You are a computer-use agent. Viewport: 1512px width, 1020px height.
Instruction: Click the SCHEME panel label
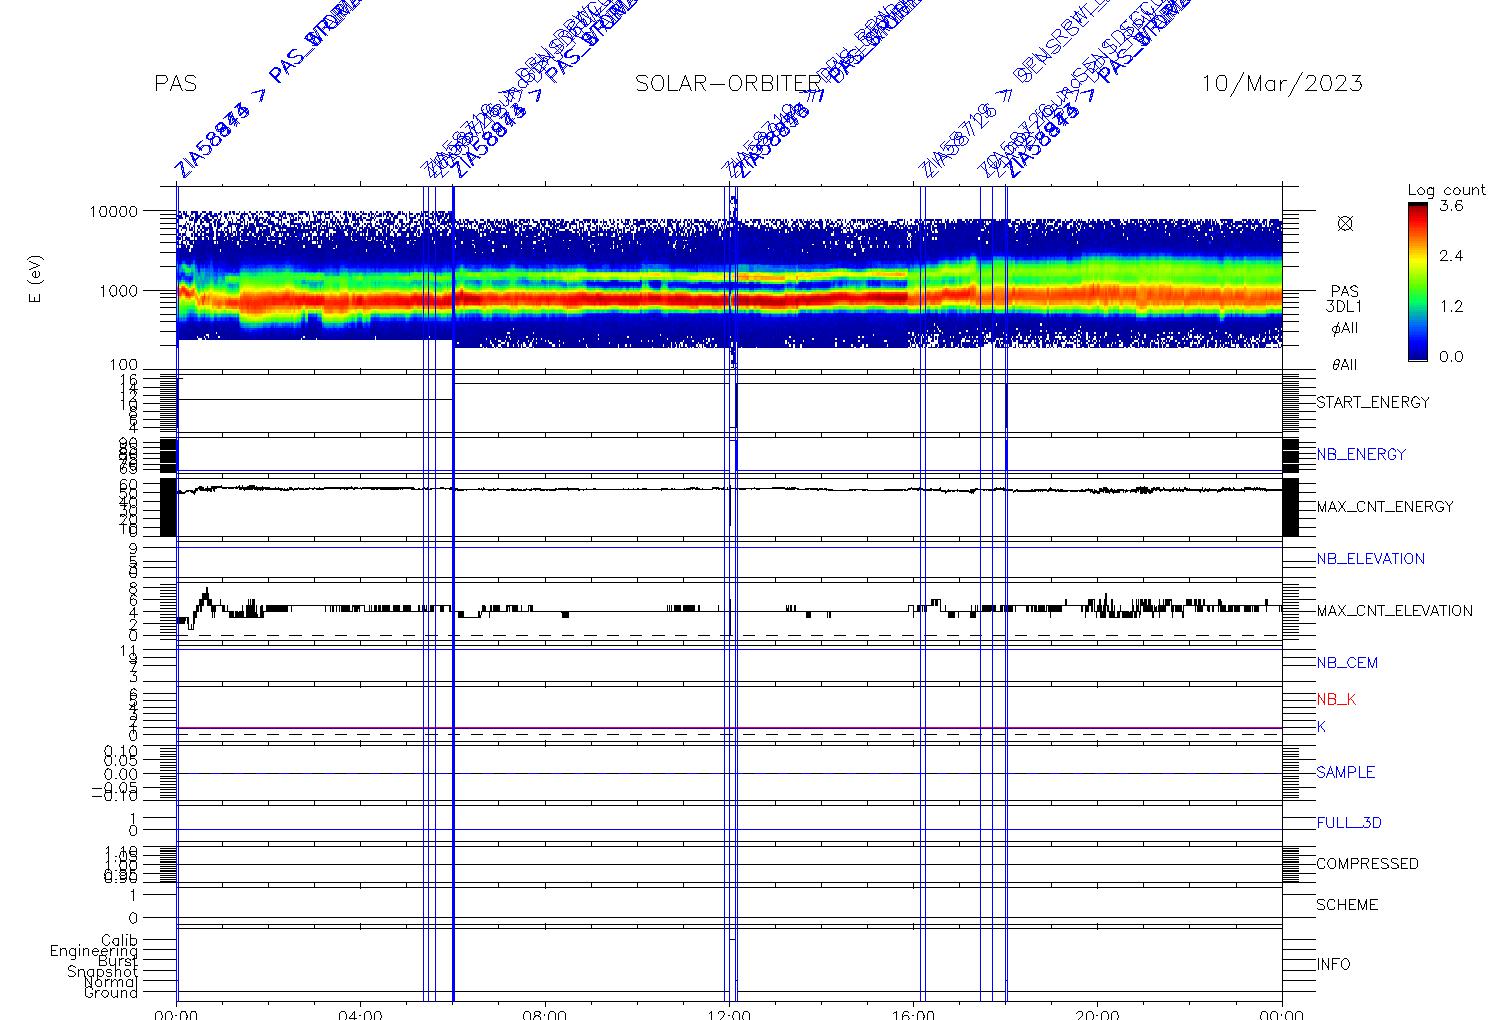click(x=1347, y=905)
